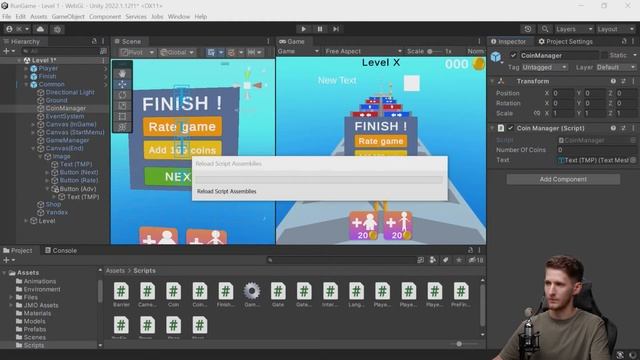Screen dimensions: 640x360
Task: Open the gear settings icon beside cloud
Action: point(57,29)
